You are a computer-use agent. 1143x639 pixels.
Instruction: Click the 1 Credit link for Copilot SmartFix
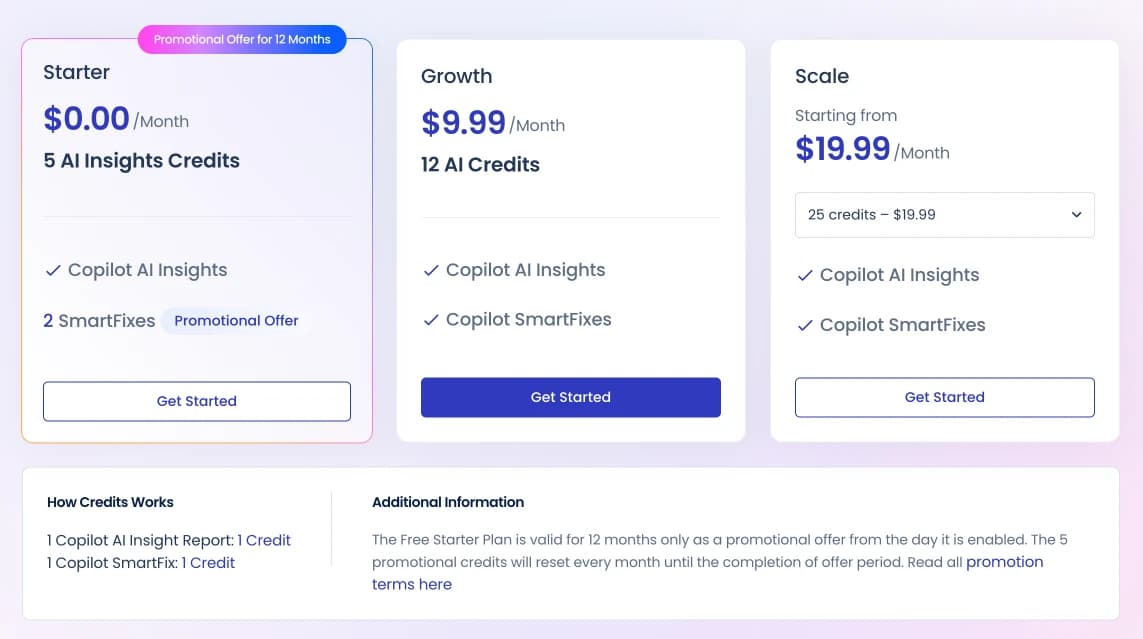pos(210,562)
